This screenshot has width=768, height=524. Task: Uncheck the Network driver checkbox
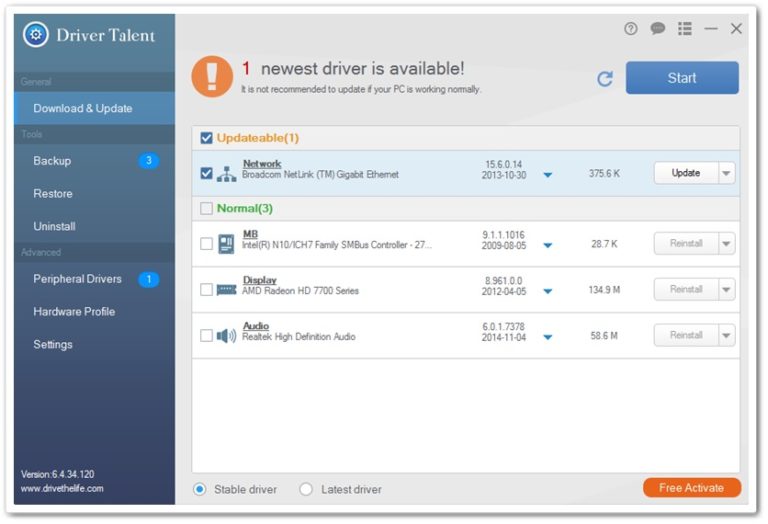(x=206, y=173)
